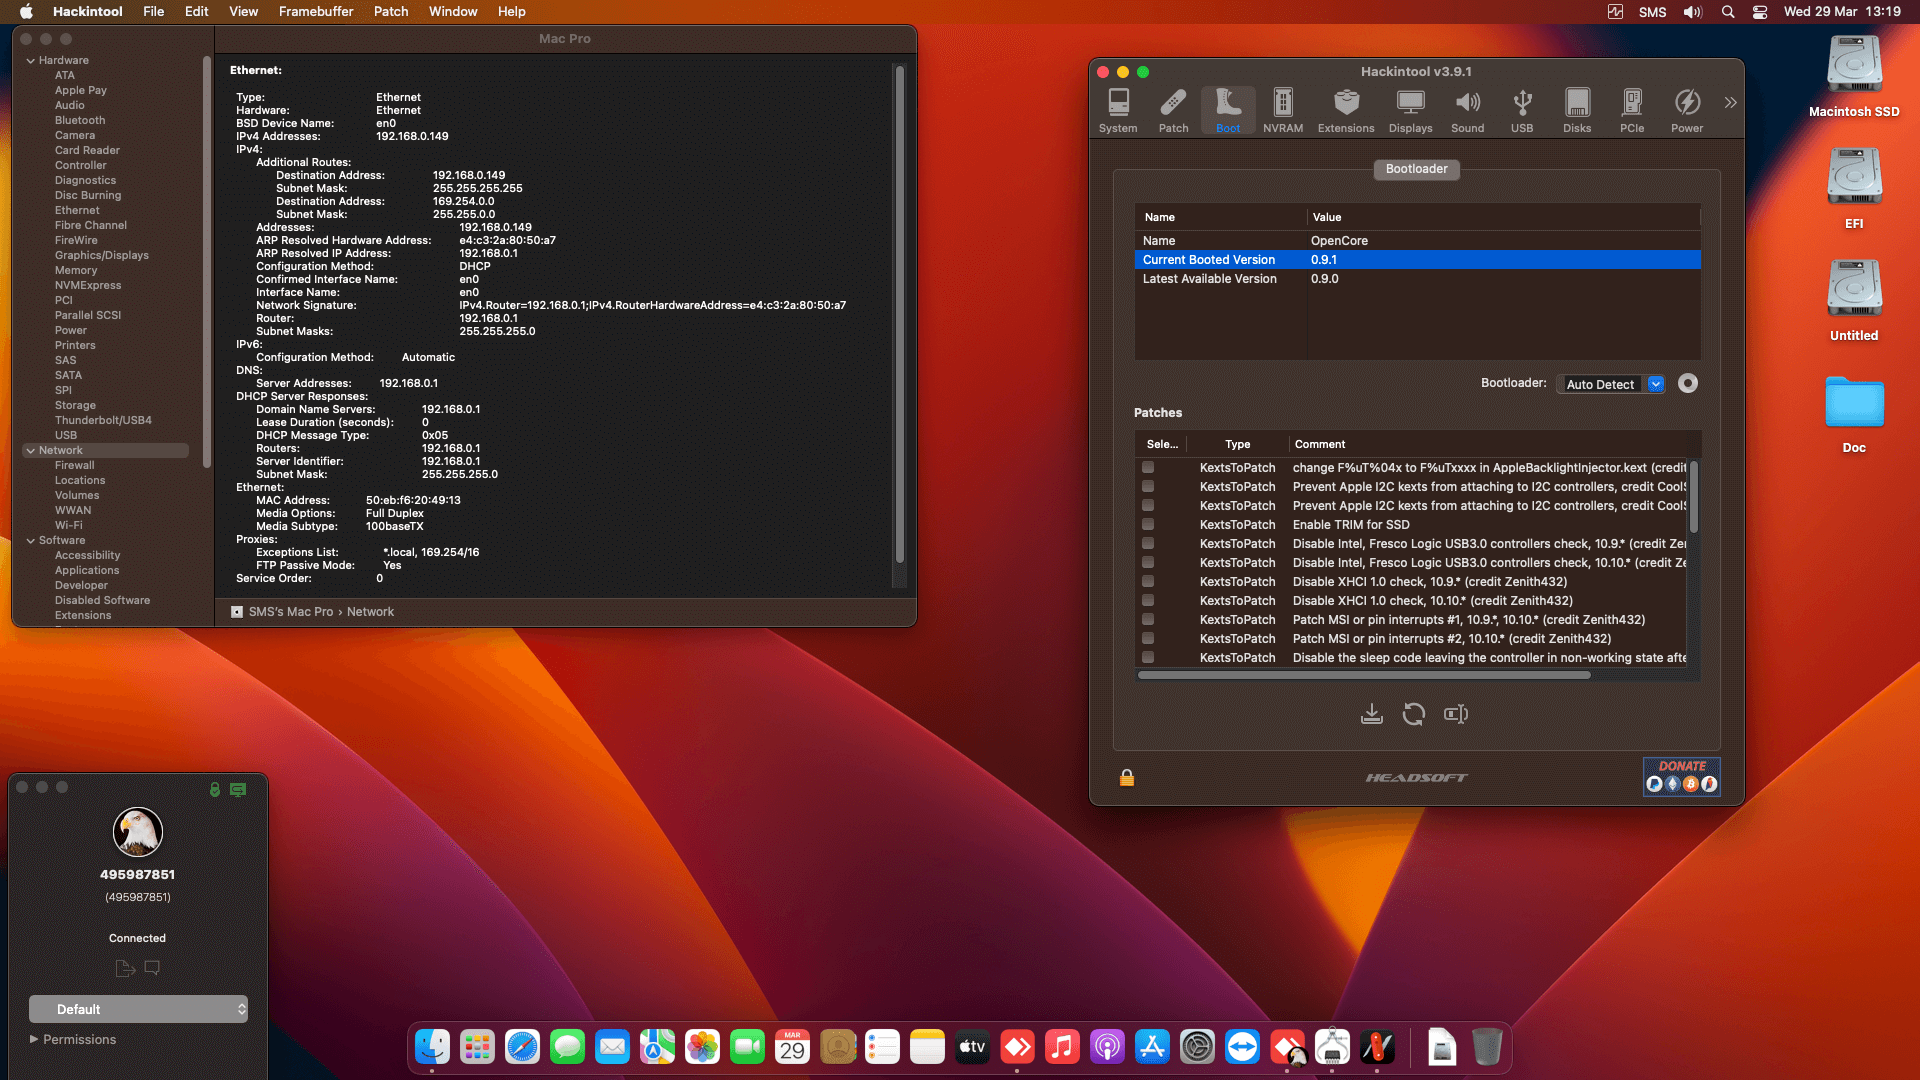The width and height of the screenshot is (1920, 1080).
Task: Click the download patches icon
Action: pos(1372,714)
